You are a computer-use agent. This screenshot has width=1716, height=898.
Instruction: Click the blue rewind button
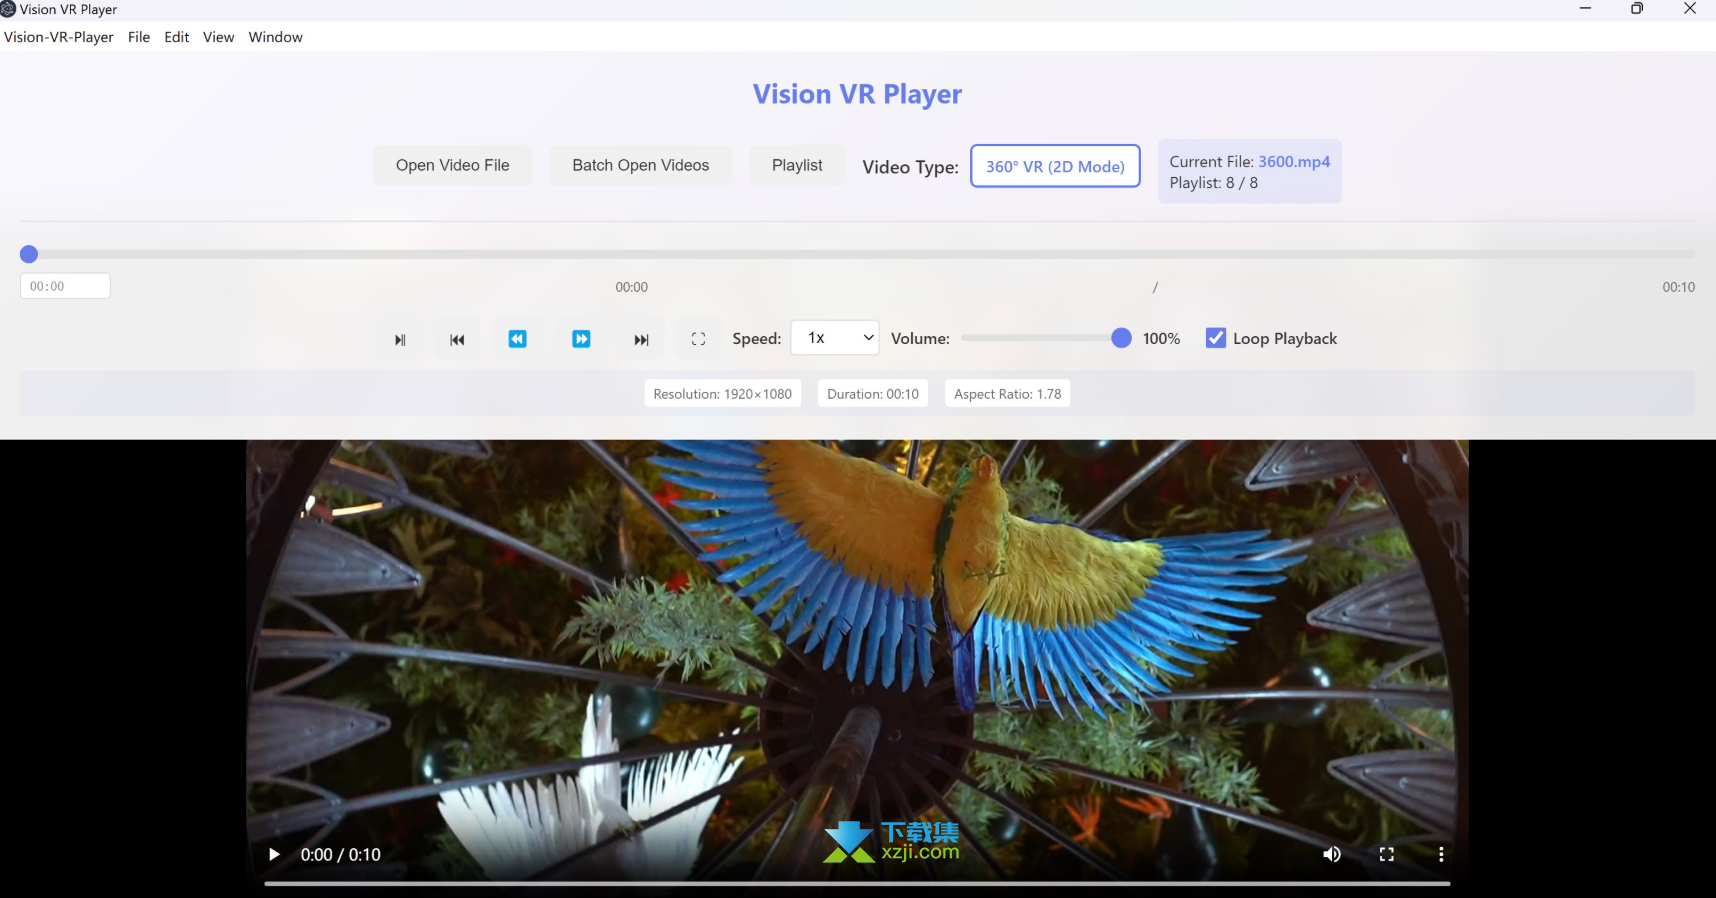click(517, 339)
